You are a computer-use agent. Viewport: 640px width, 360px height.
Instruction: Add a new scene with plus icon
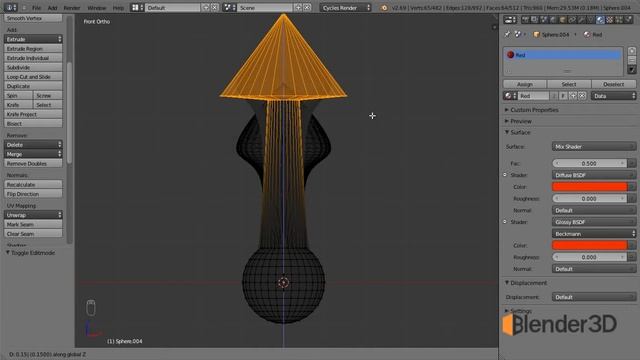tap(298, 8)
